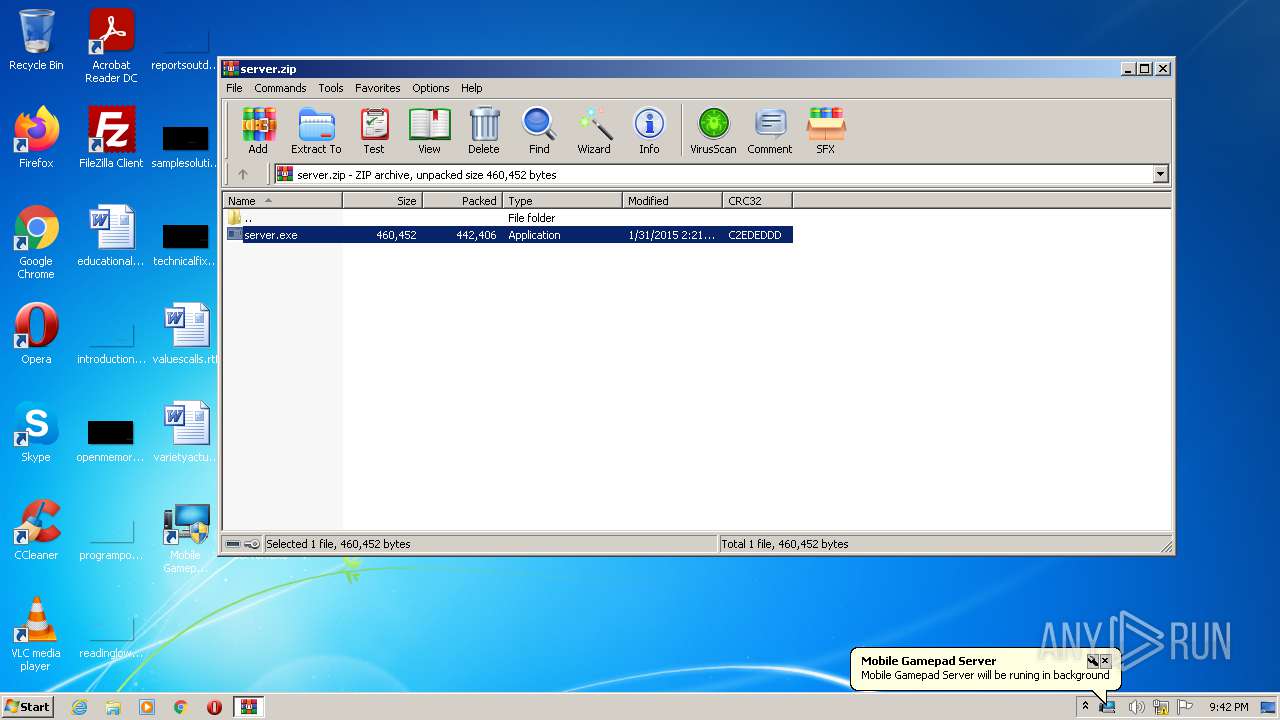Select the varietyactu document desktop icon
The width and height of the screenshot is (1280, 720).
tap(186, 432)
